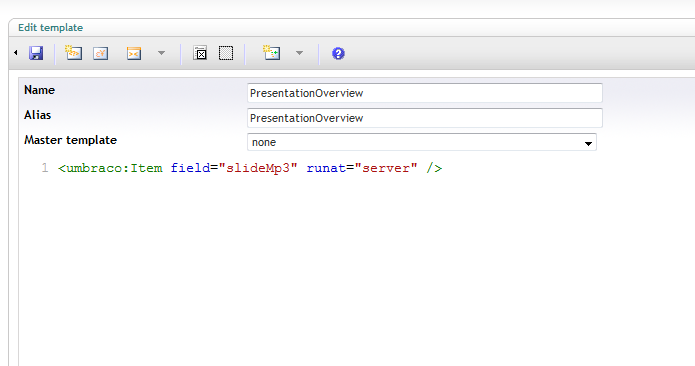
Task: Save the template with the floppy disk icon
Action: point(36,53)
